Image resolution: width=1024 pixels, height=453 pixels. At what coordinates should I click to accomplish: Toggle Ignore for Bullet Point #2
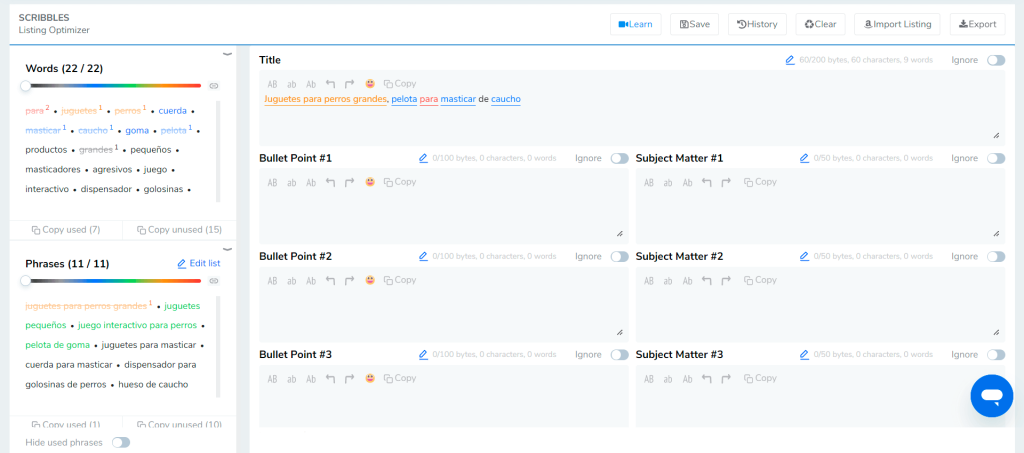point(619,257)
